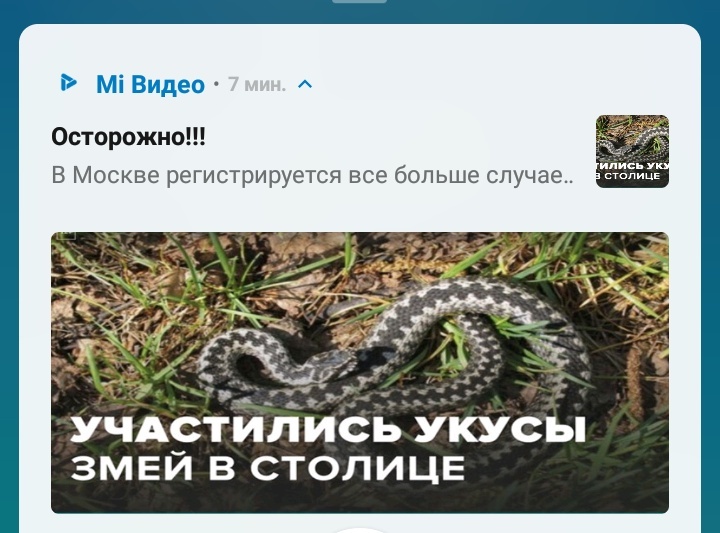This screenshot has width=720, height=533.
Task: Tap the gray drag handle at top
Action: (x=359, y=1)
